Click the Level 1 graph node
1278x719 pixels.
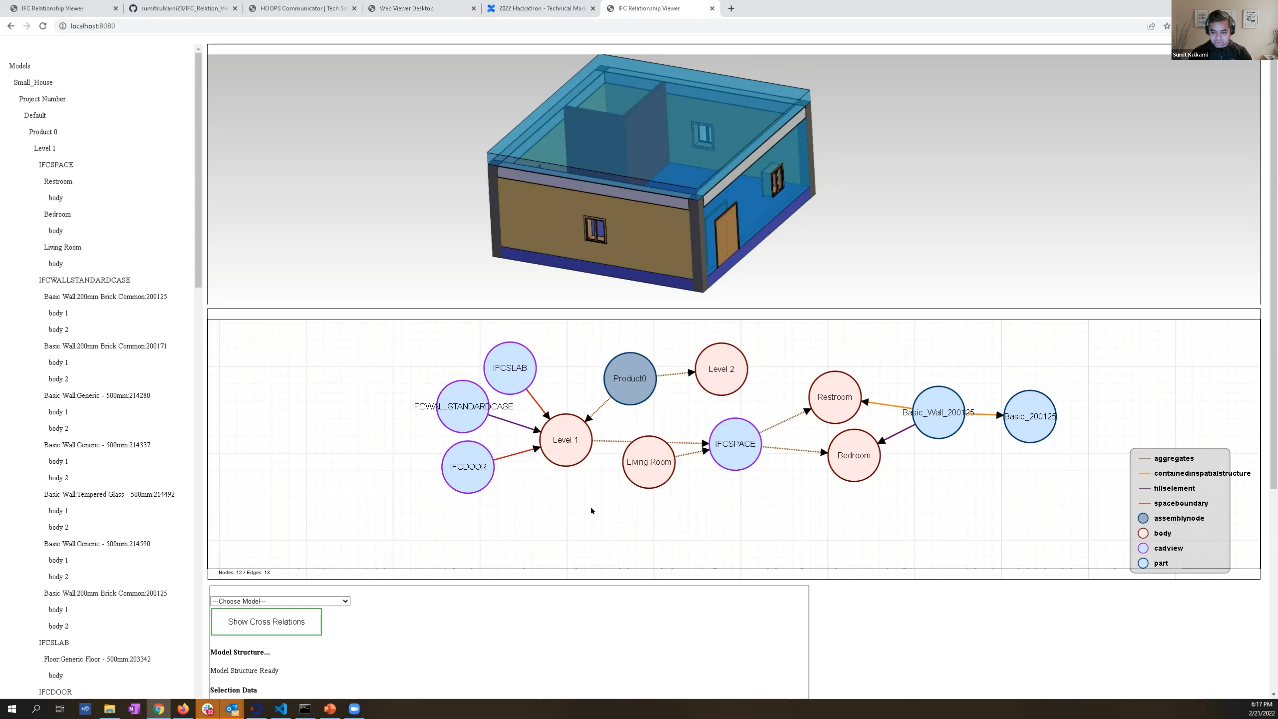point(565,440)
